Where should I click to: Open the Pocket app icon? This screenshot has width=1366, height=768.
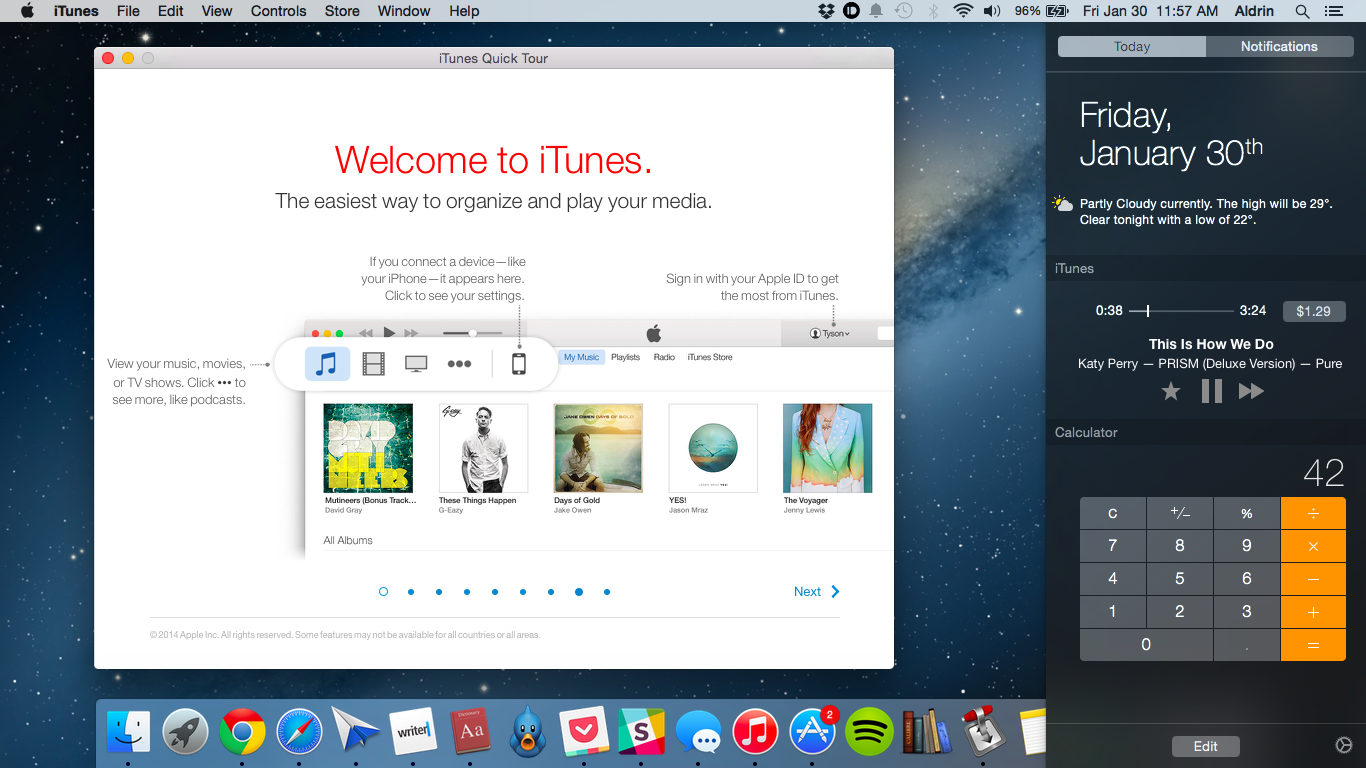(585, 732)
